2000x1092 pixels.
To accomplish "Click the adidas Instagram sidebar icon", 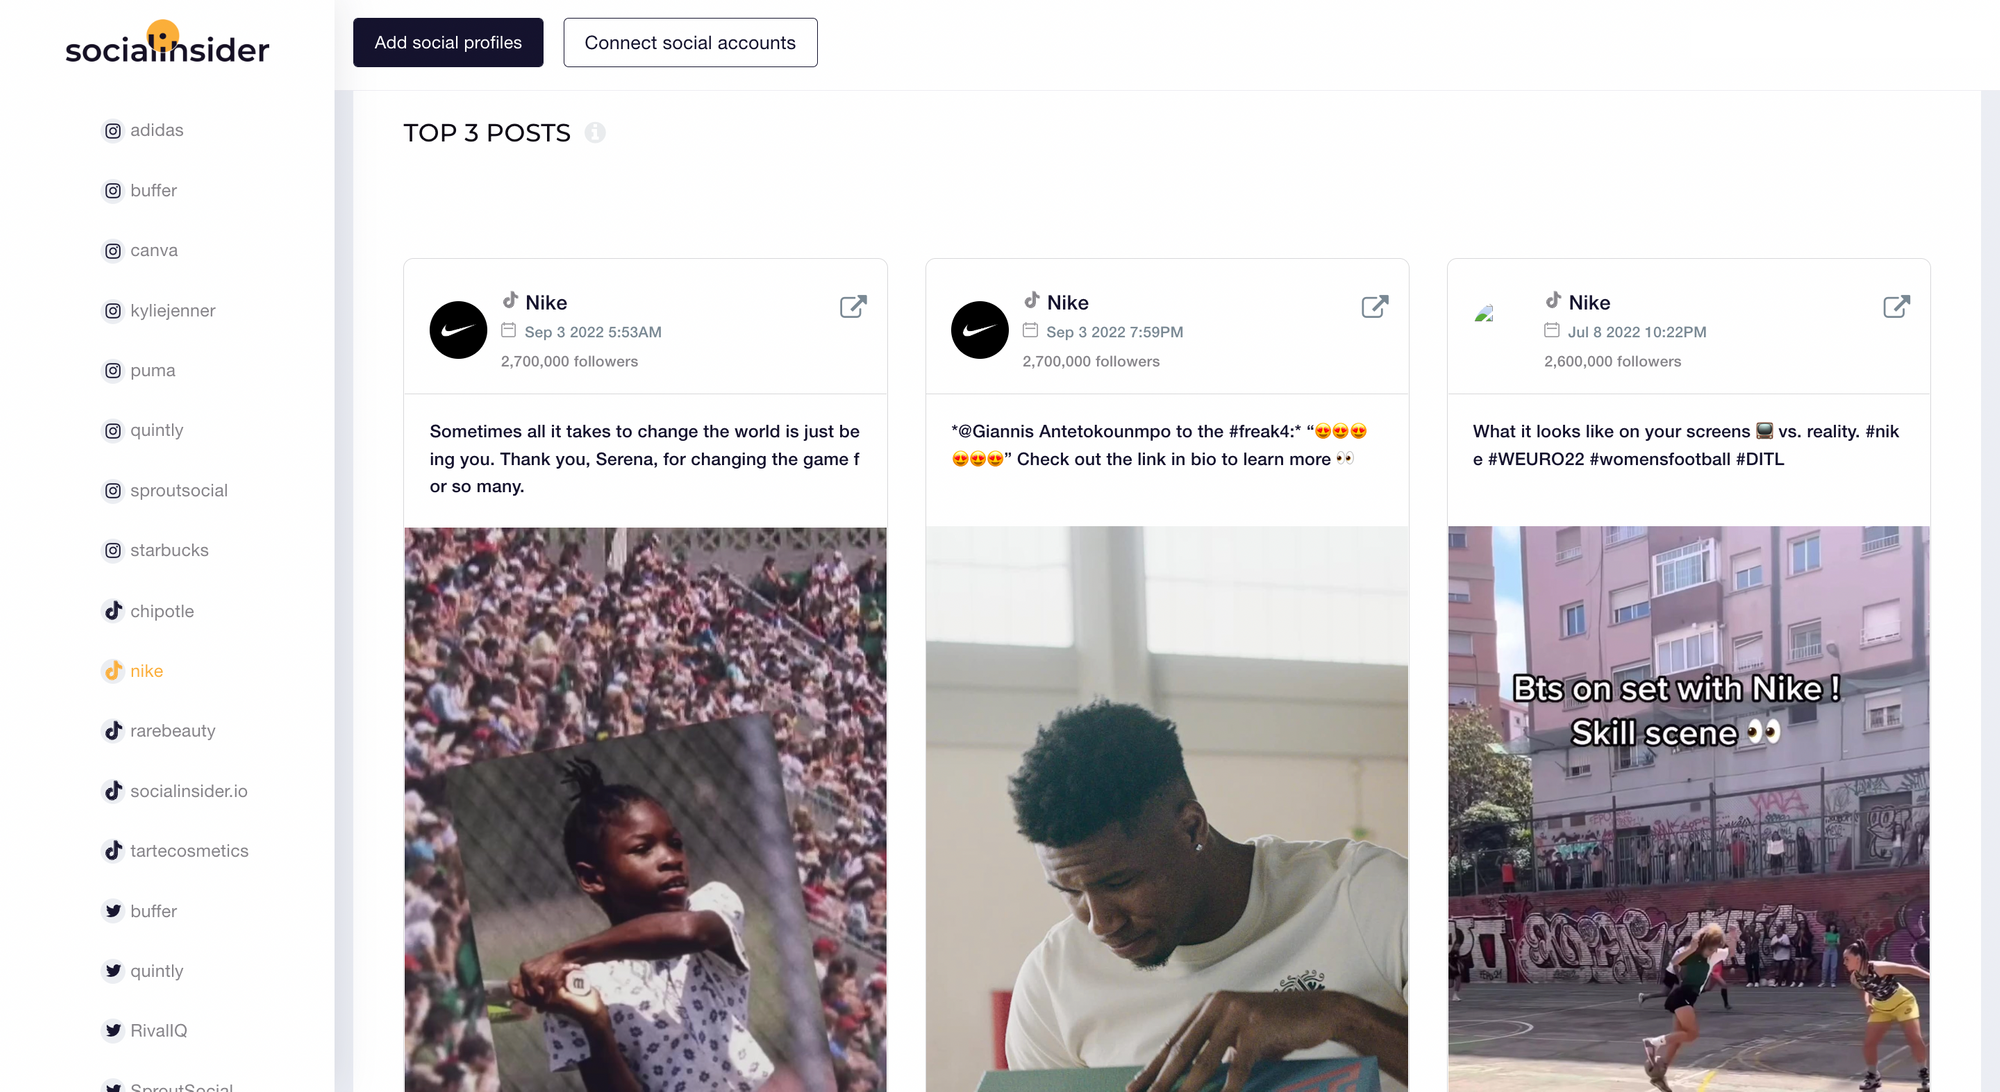I will click(x=113, y=129).
